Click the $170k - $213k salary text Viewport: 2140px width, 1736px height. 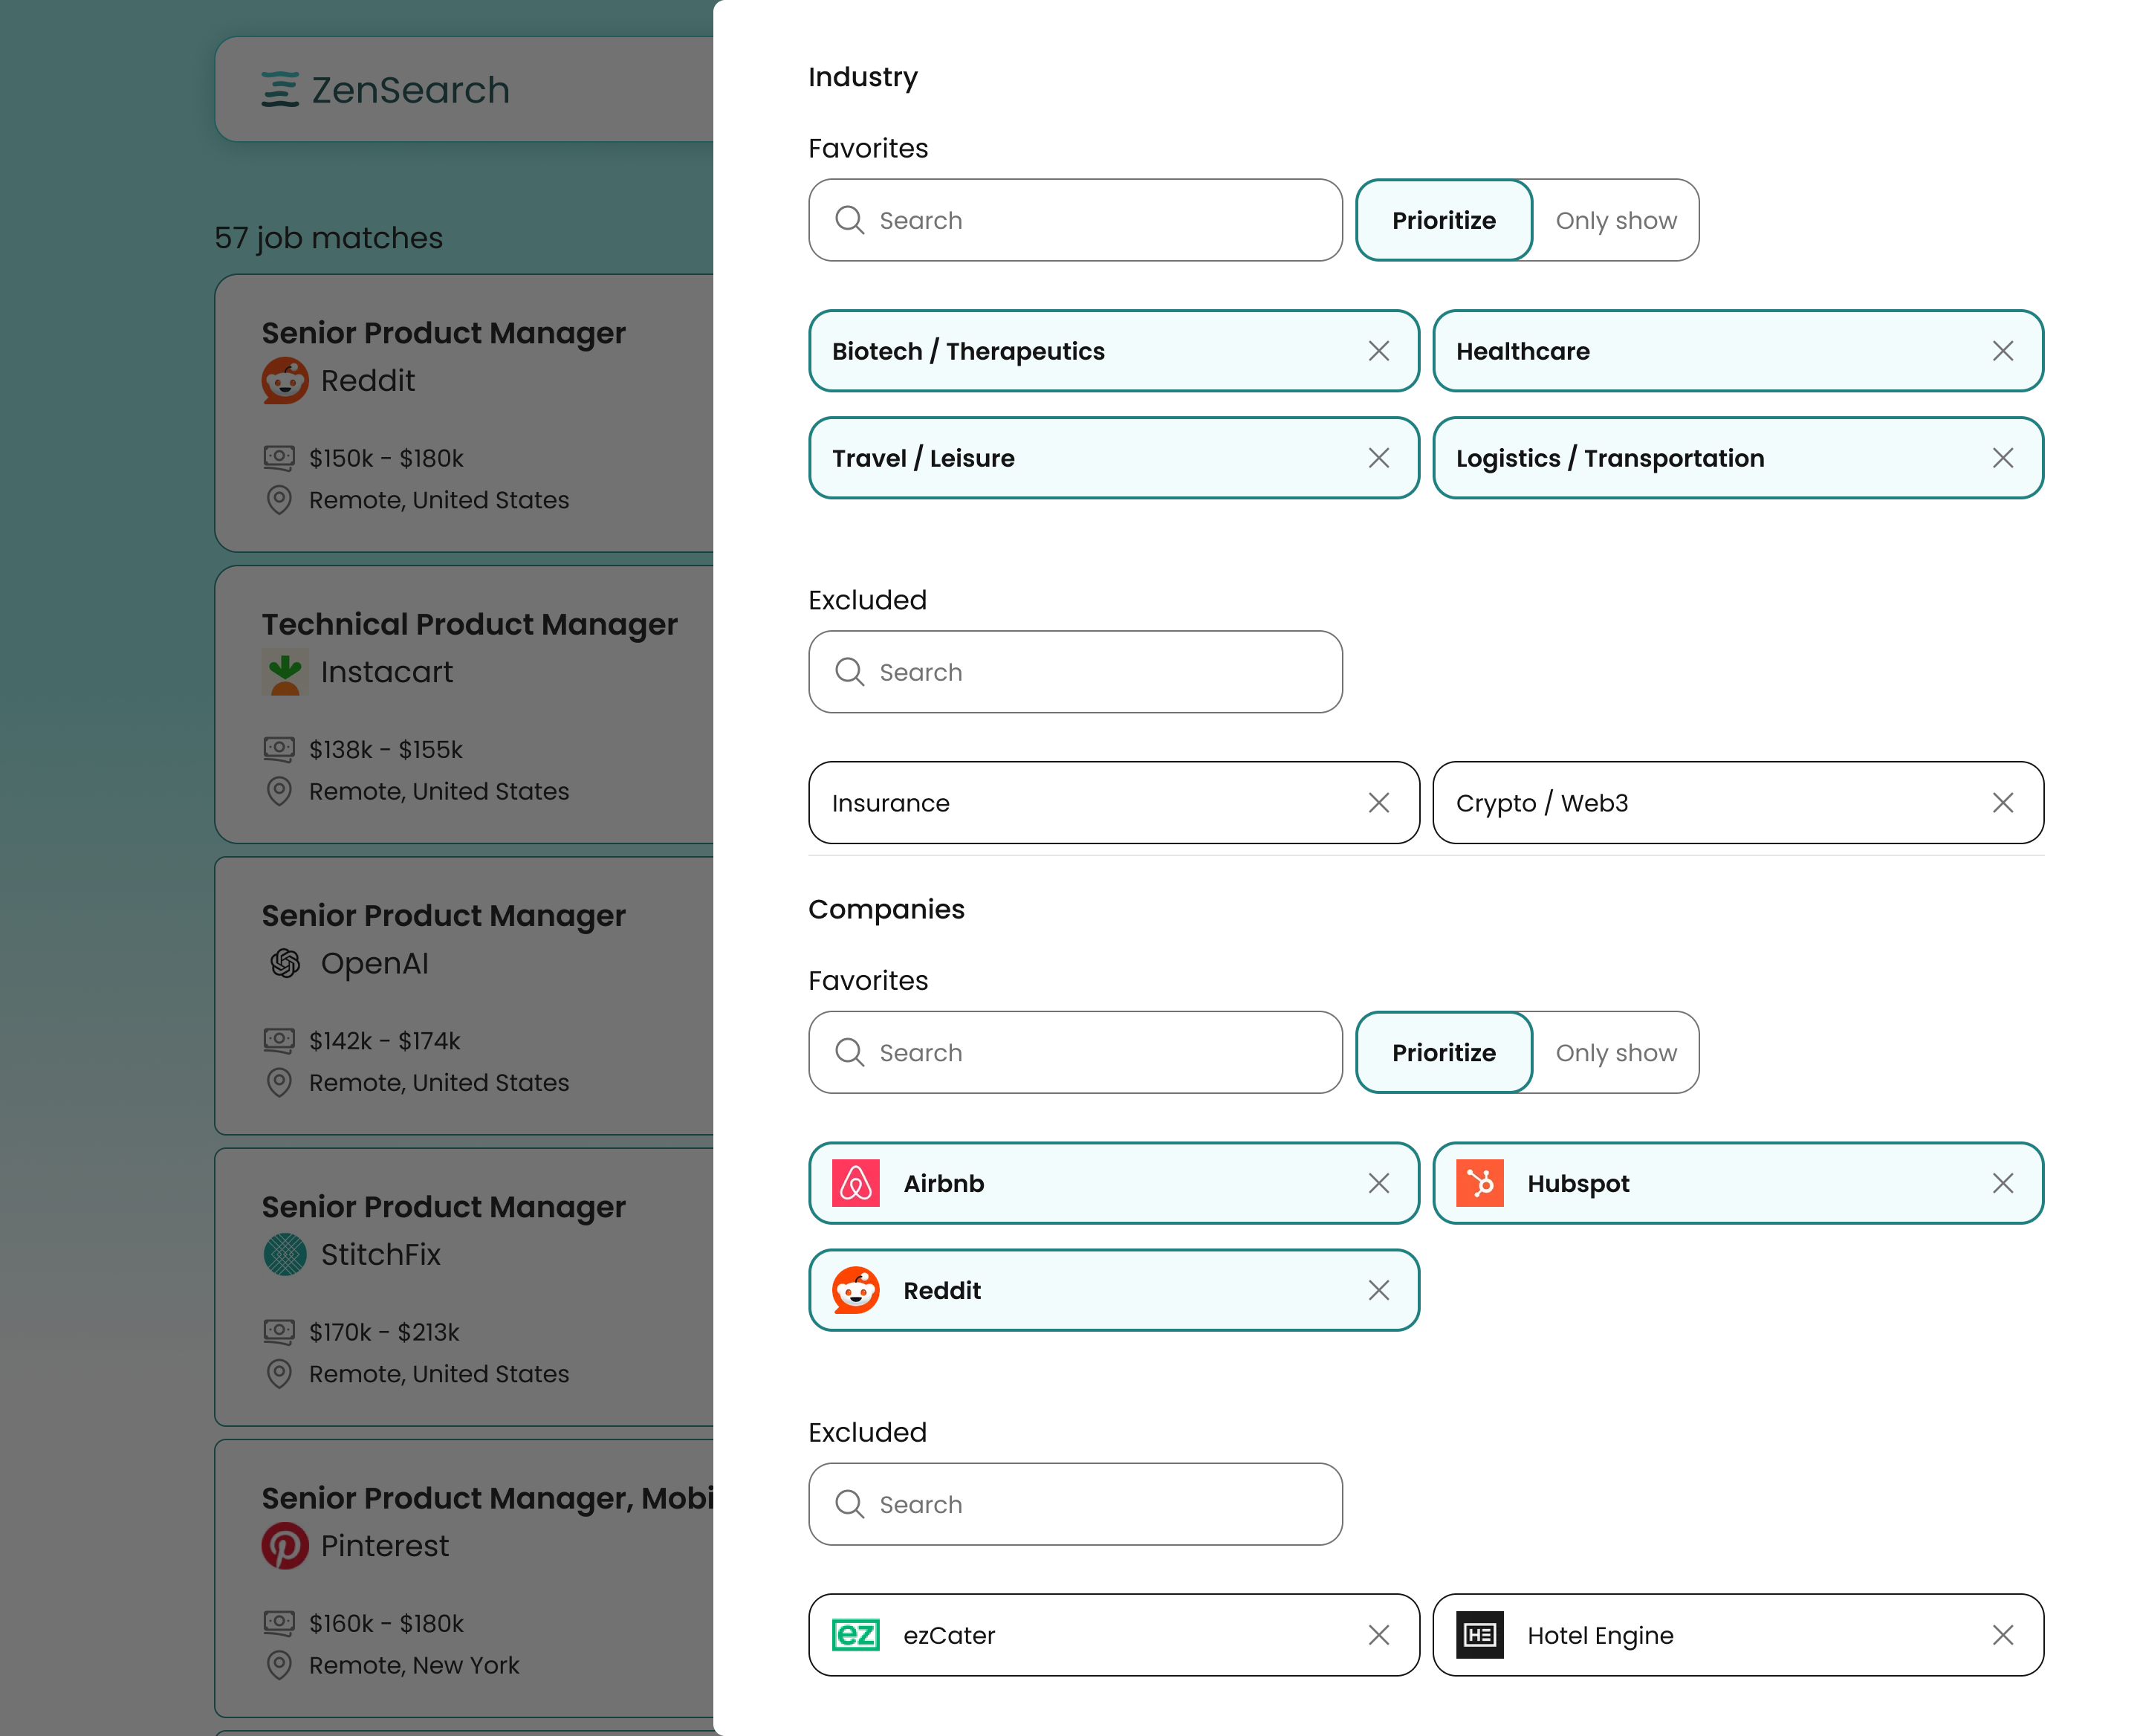(x=384, y=1332)
